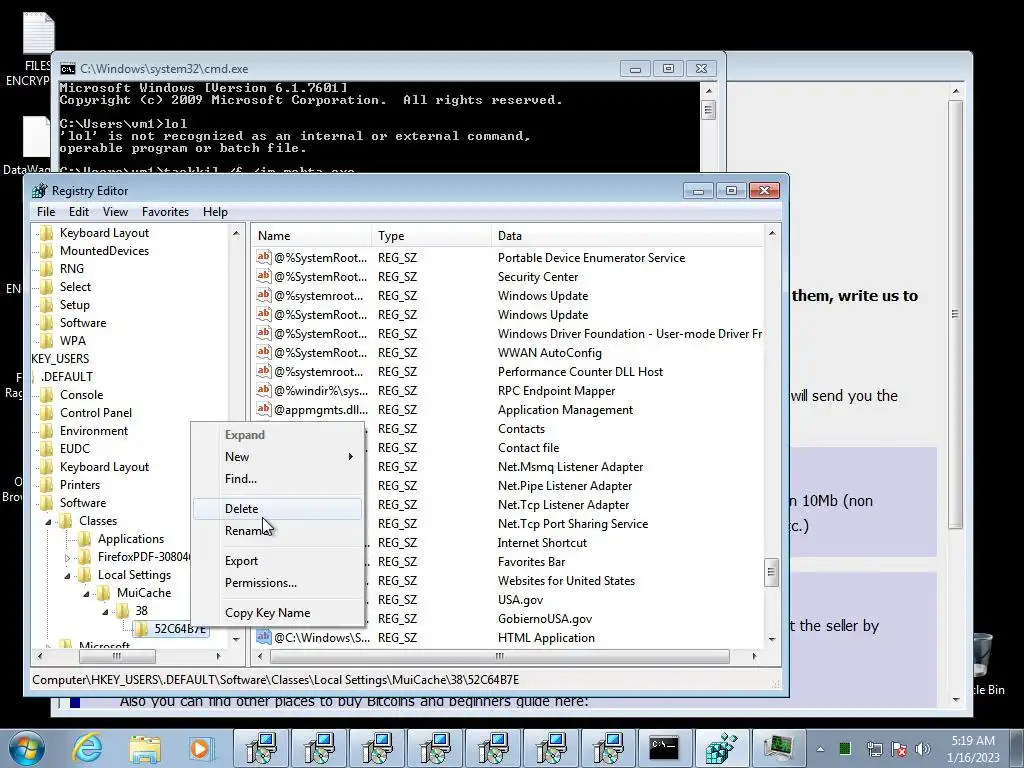Select the Setup key folder icon
The height and width of the screenshot is (768, 1024).
pos(47,305)
